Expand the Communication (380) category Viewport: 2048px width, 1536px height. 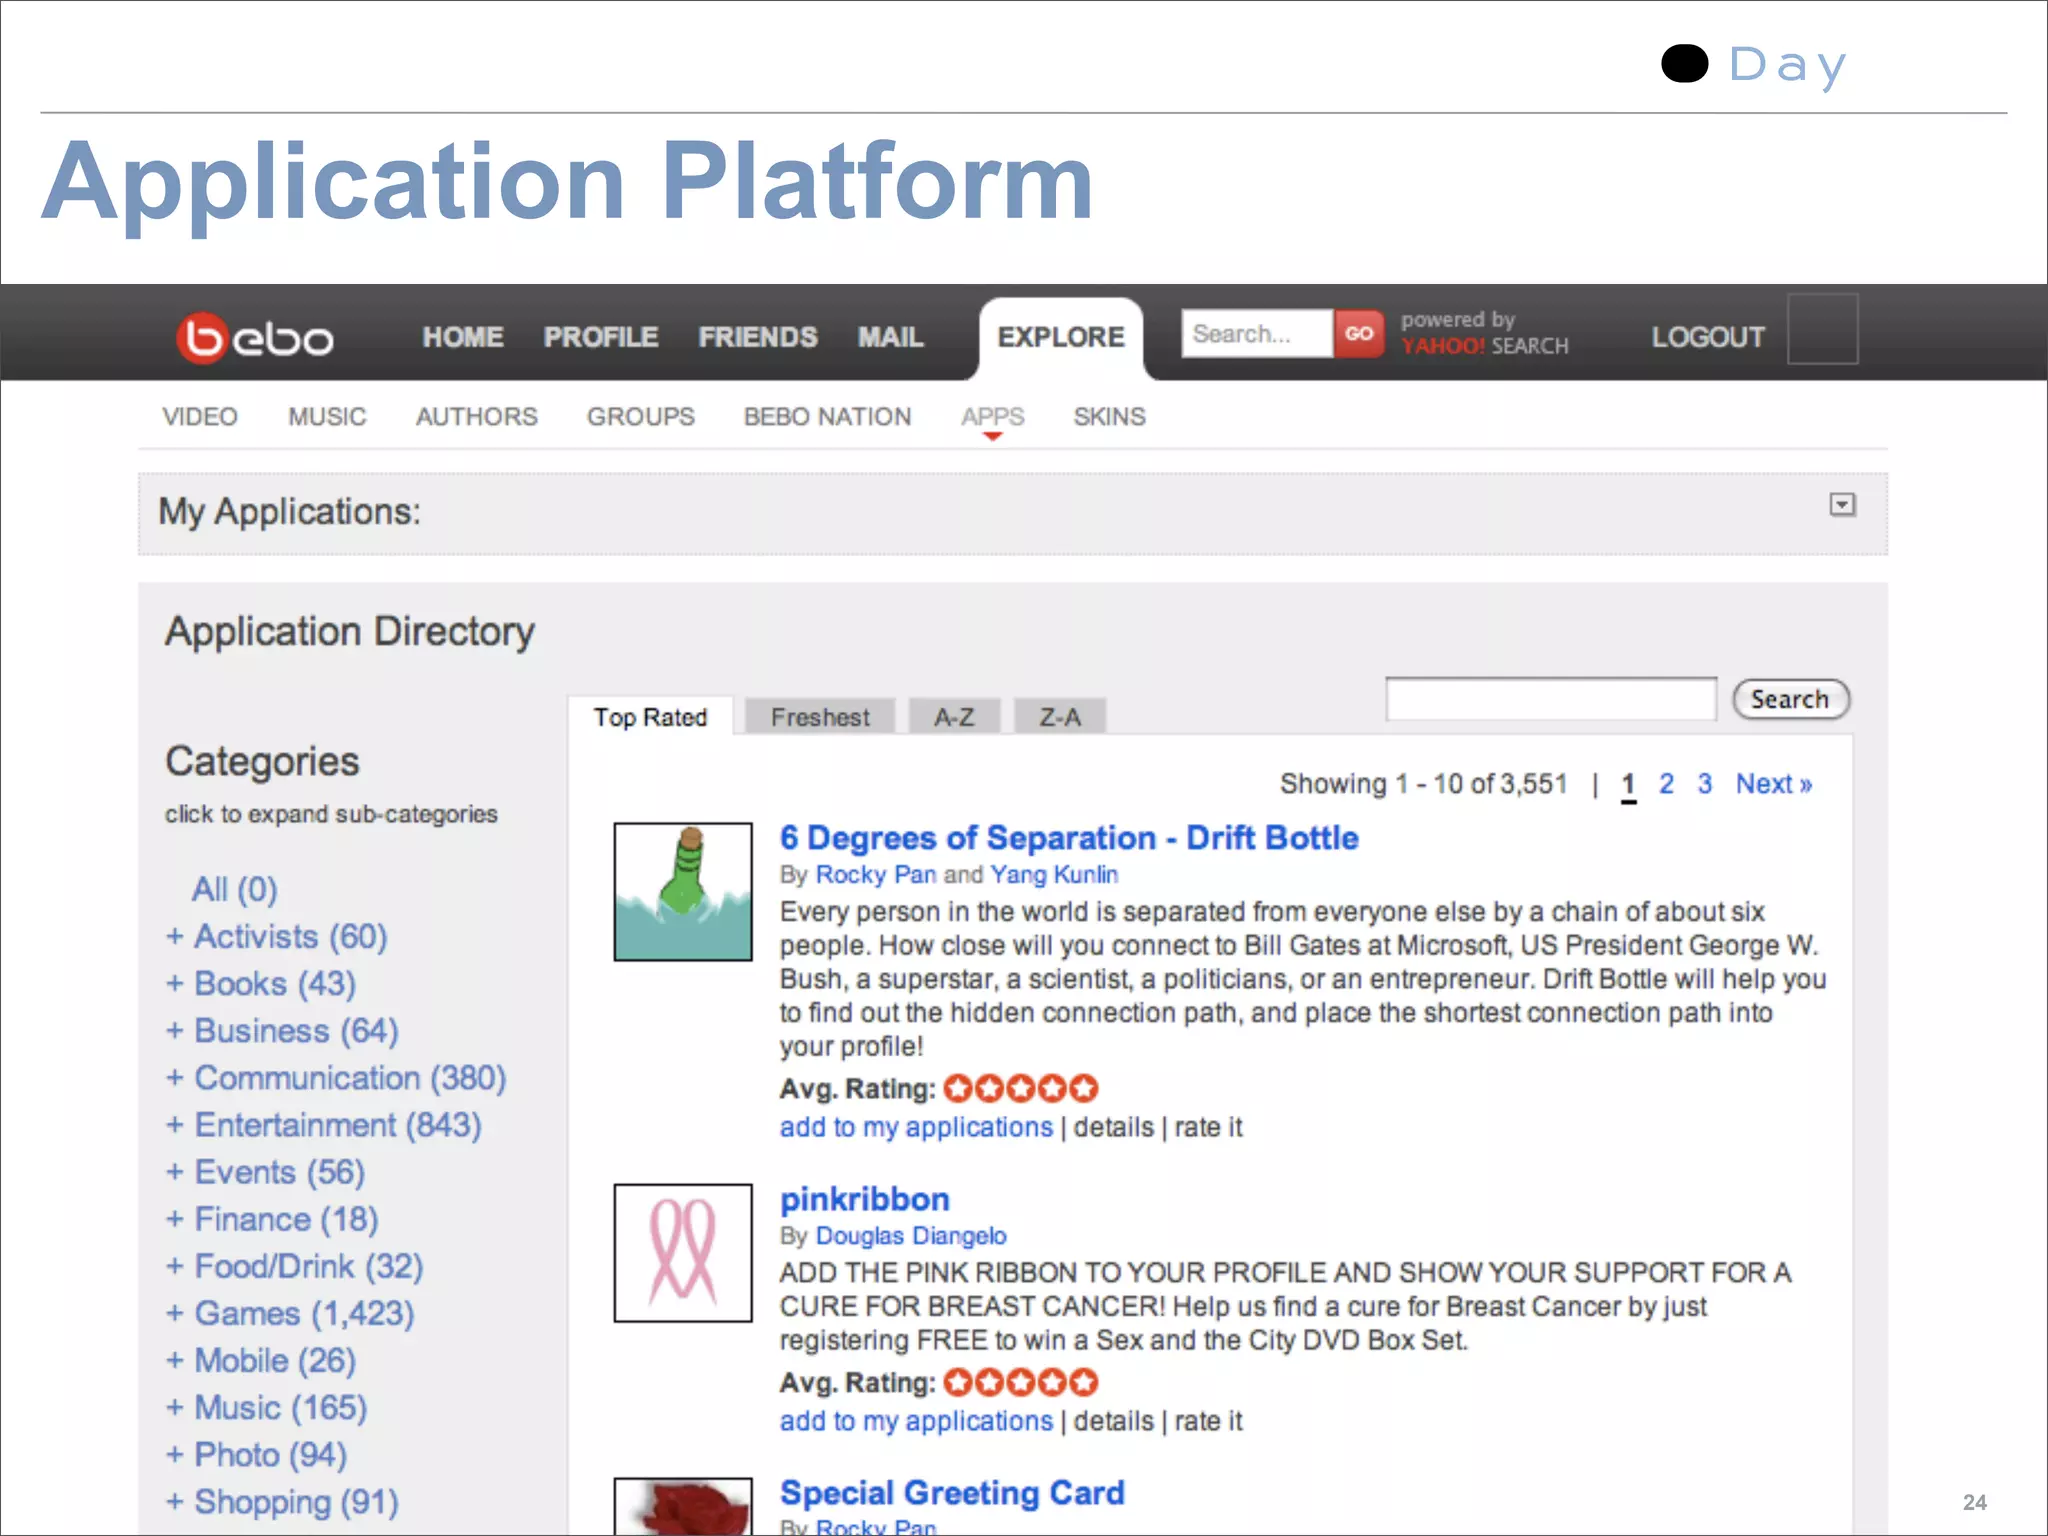click(336, 1078)
